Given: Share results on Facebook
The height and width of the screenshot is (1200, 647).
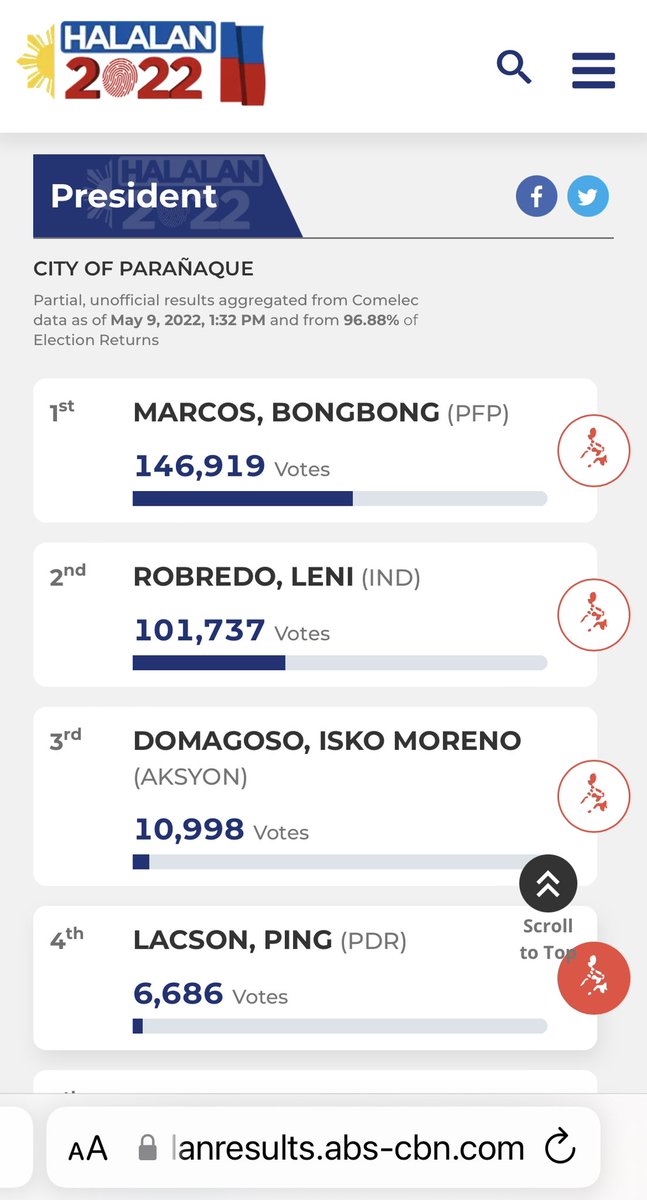Looking at the screenshot, I should point(536,196).
